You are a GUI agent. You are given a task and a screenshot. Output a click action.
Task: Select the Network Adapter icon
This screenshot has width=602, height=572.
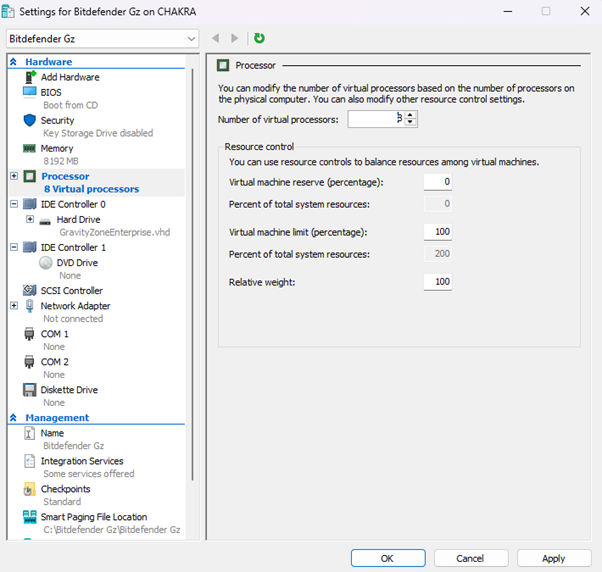(29, 306)
